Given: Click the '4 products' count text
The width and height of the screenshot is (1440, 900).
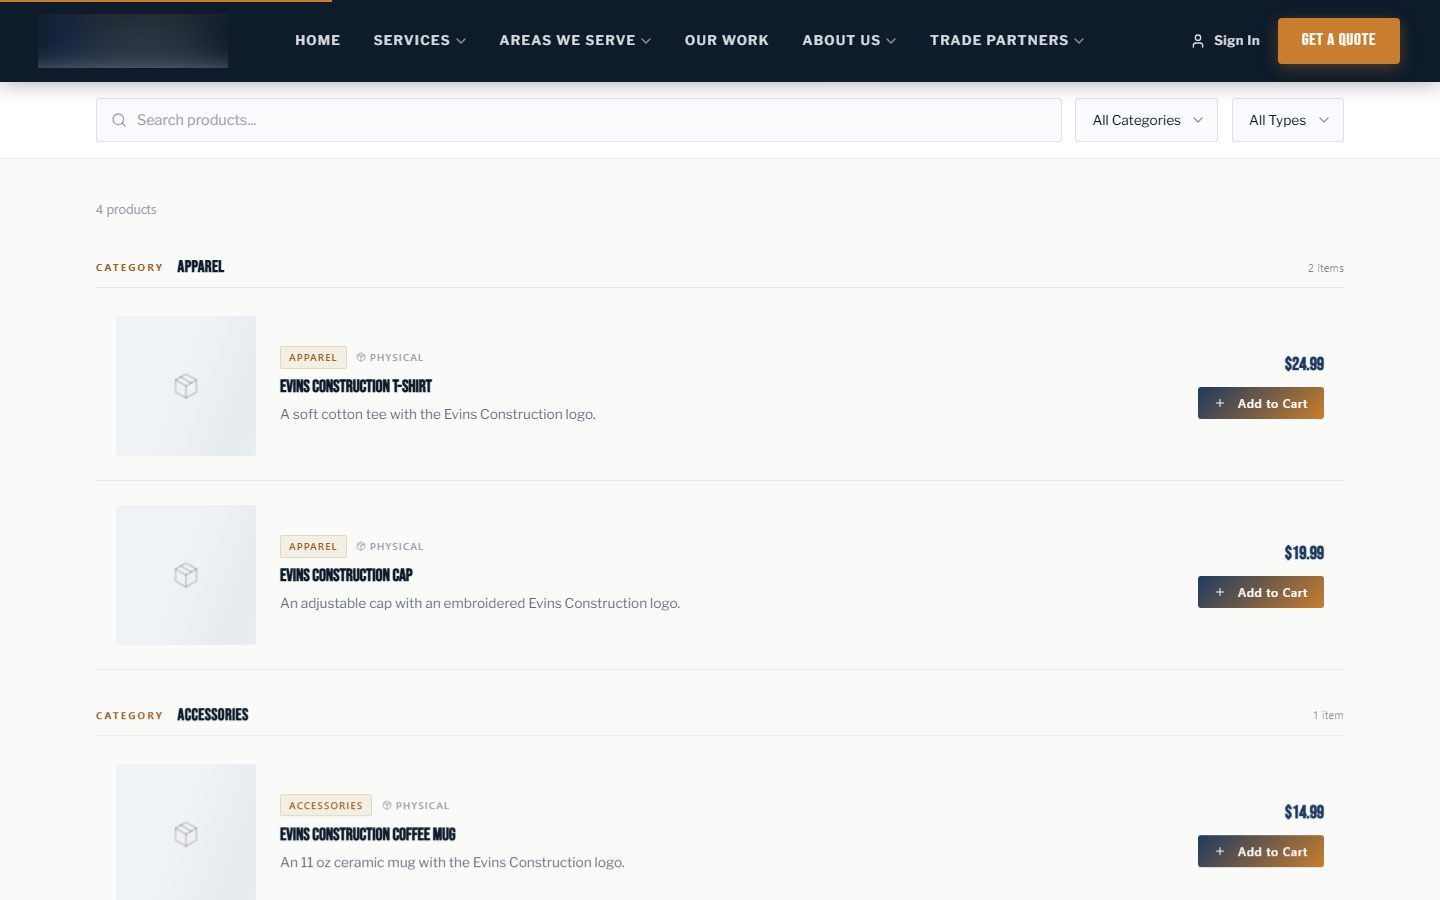Looking at the screenshot, I should pyautogui.click(x=126, y=209).
